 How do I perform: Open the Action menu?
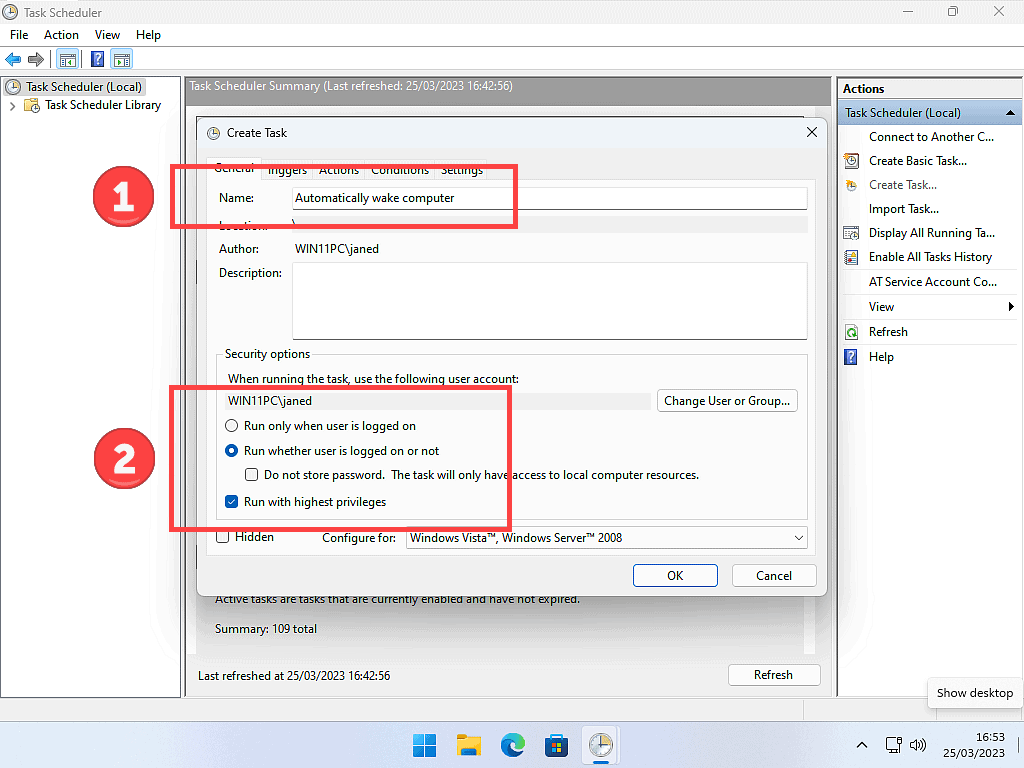coord(61,35)
